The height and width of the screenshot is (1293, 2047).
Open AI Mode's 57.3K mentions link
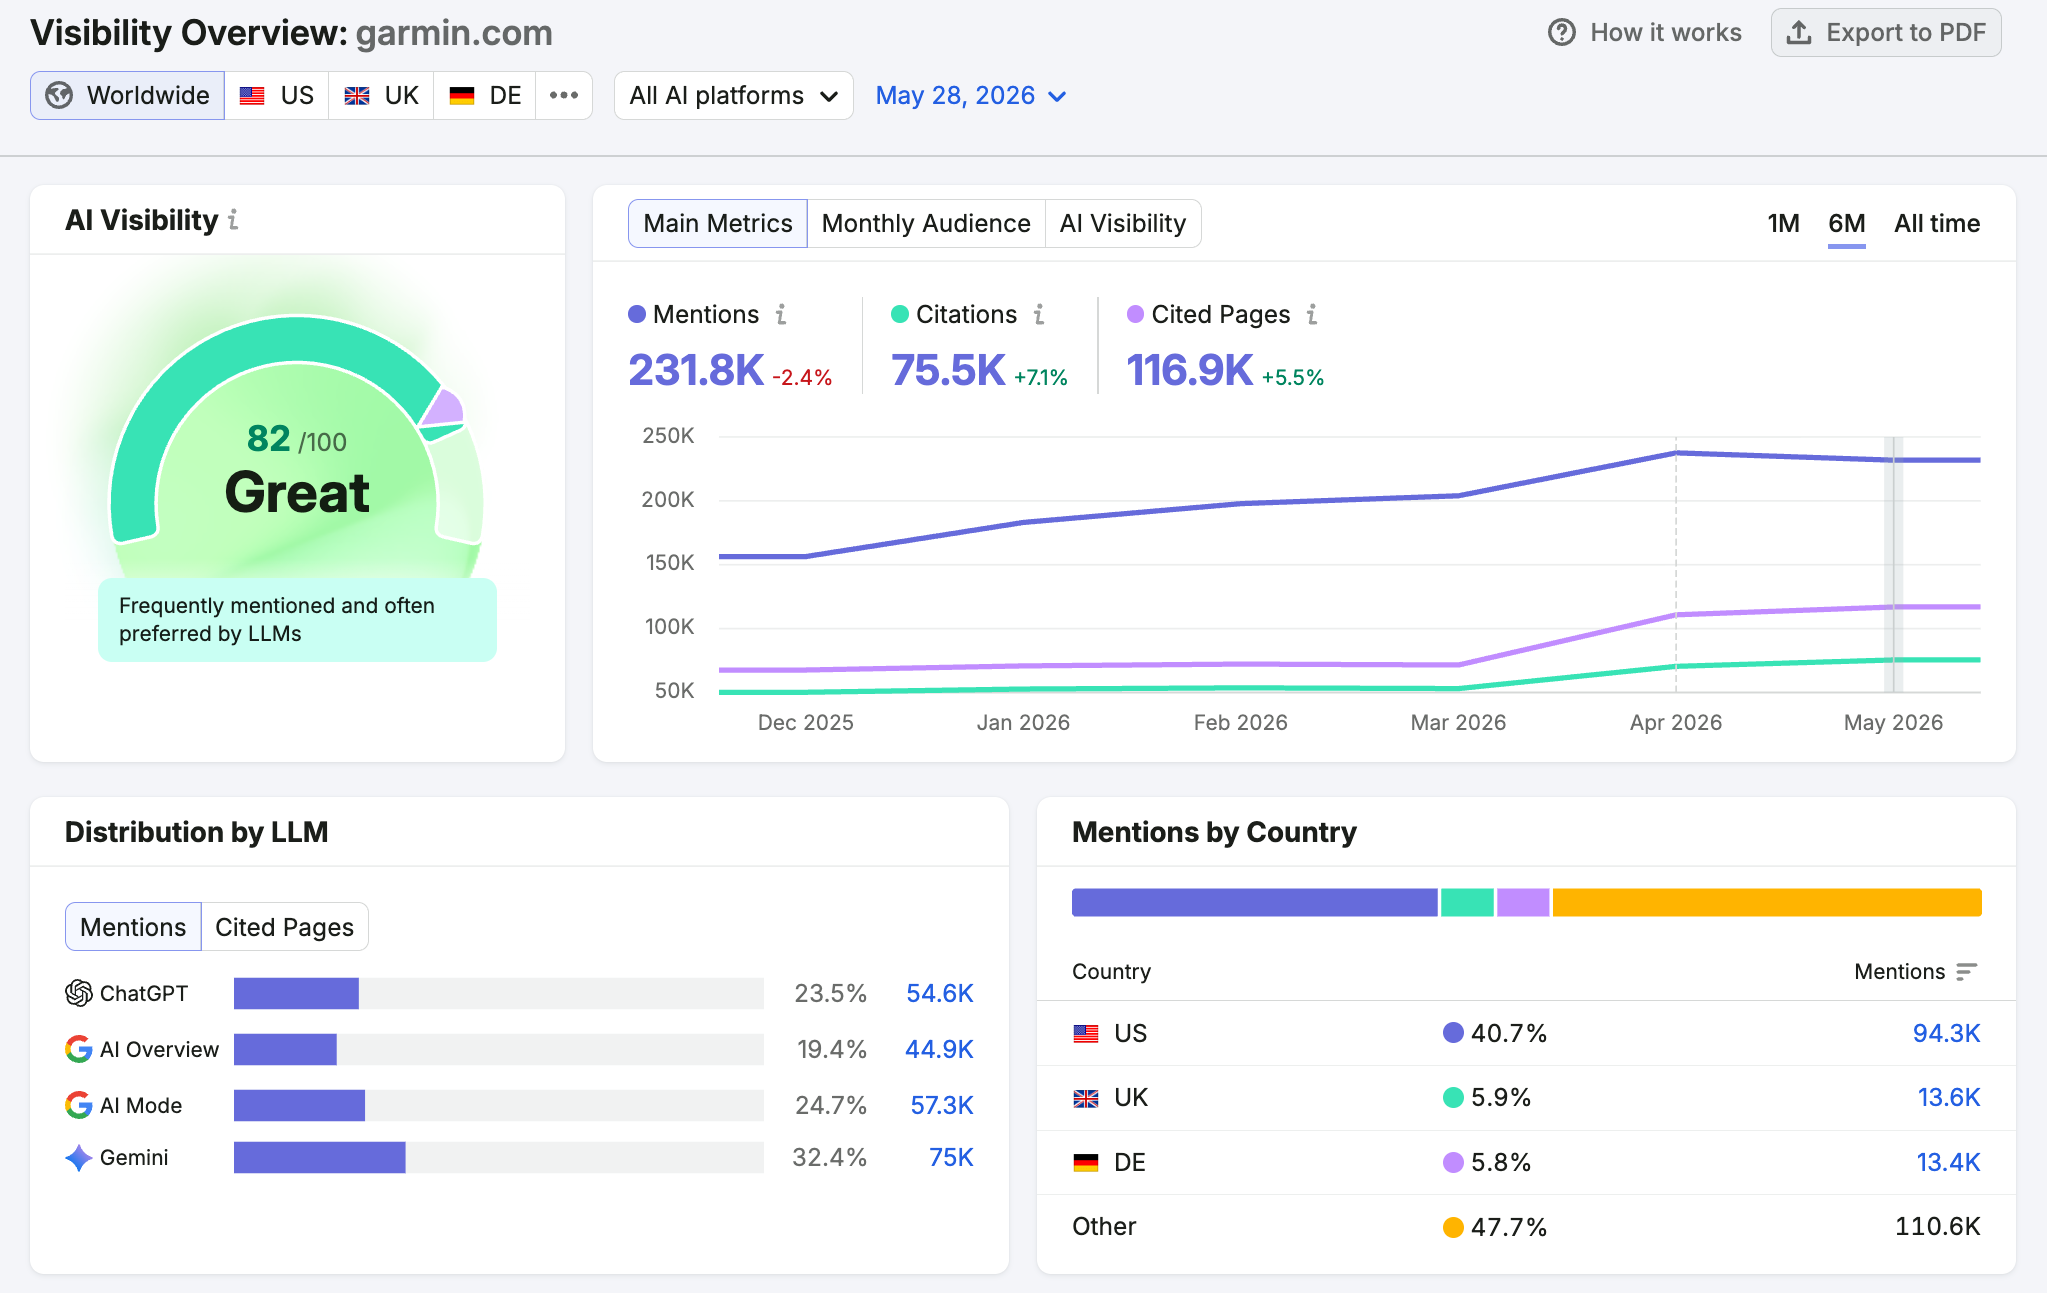pyautogui.click(x=941, y=1105)
